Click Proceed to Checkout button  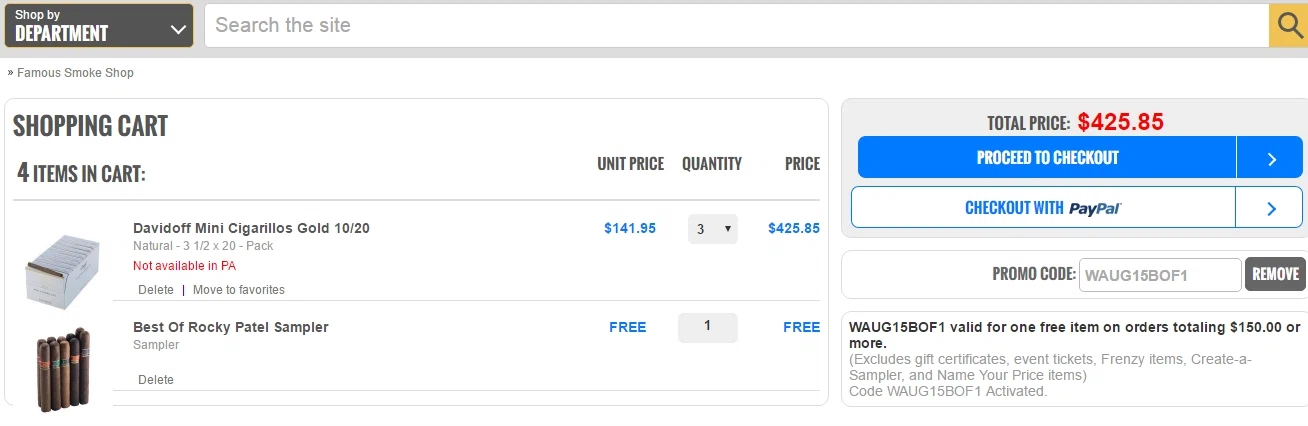click(x=1047, y=158)
